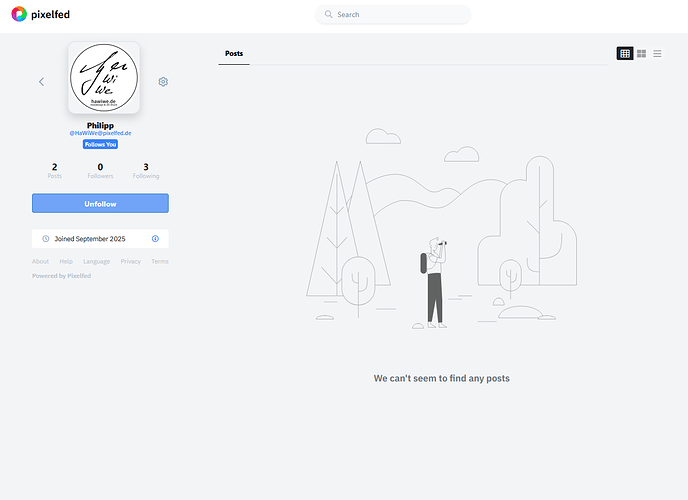Click the @HaWiWe@pixelfed.de handle

tap(100, 133)
